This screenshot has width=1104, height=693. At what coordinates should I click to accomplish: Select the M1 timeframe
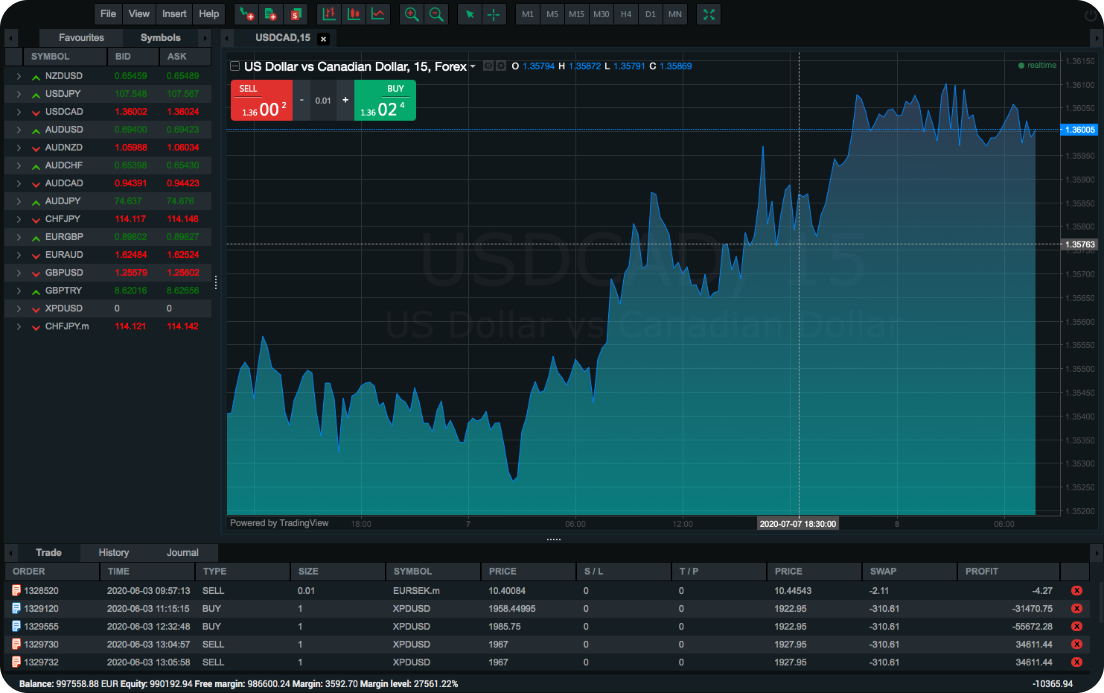tap(527, 14)
